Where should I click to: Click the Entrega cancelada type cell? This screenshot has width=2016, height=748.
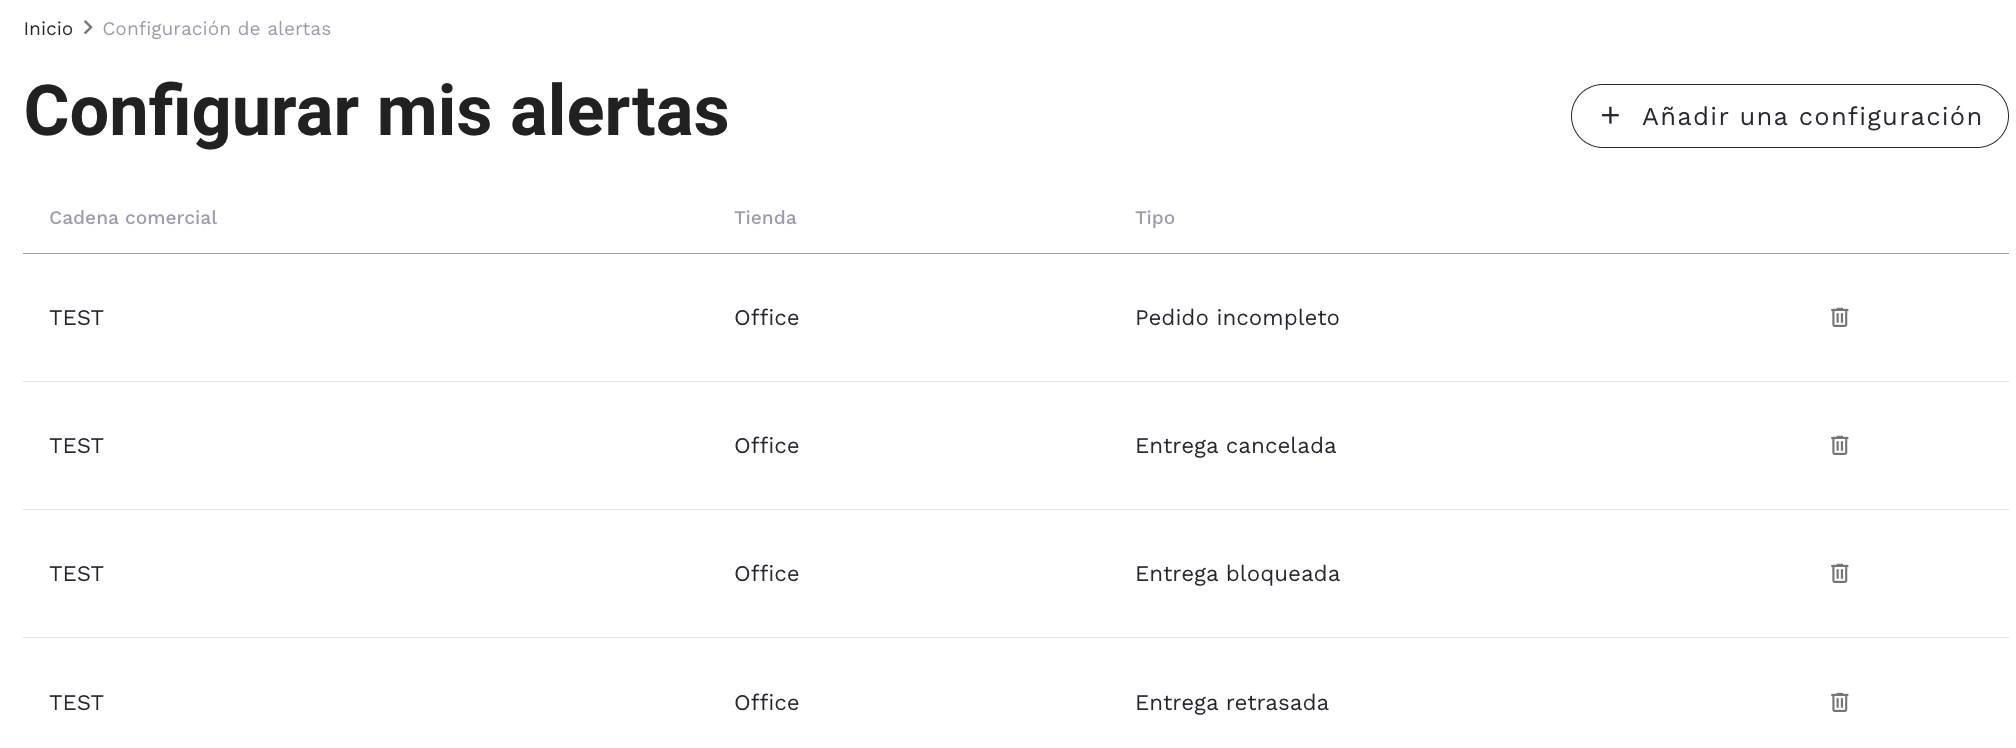[1235, 446]
